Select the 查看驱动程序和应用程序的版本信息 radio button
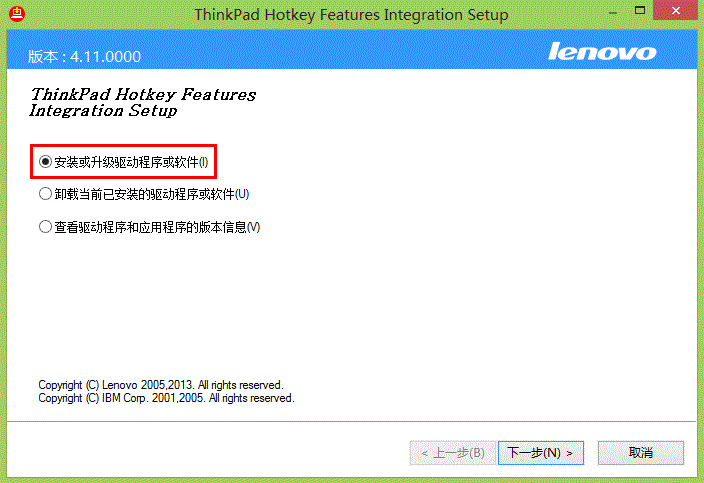Screen dimensions: 704x483 [45, 227]
